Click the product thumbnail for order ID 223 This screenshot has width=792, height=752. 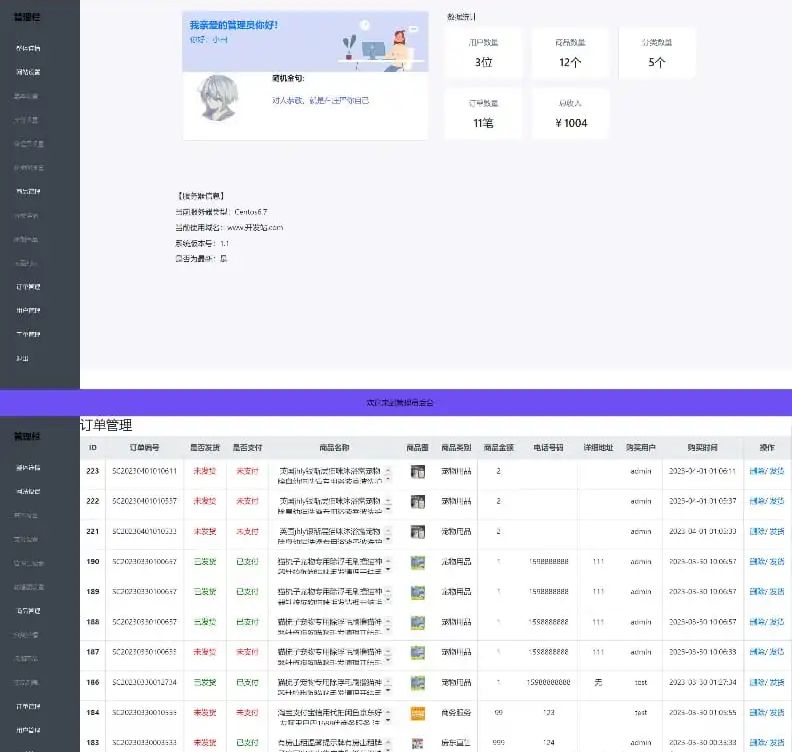coord(418,472)
